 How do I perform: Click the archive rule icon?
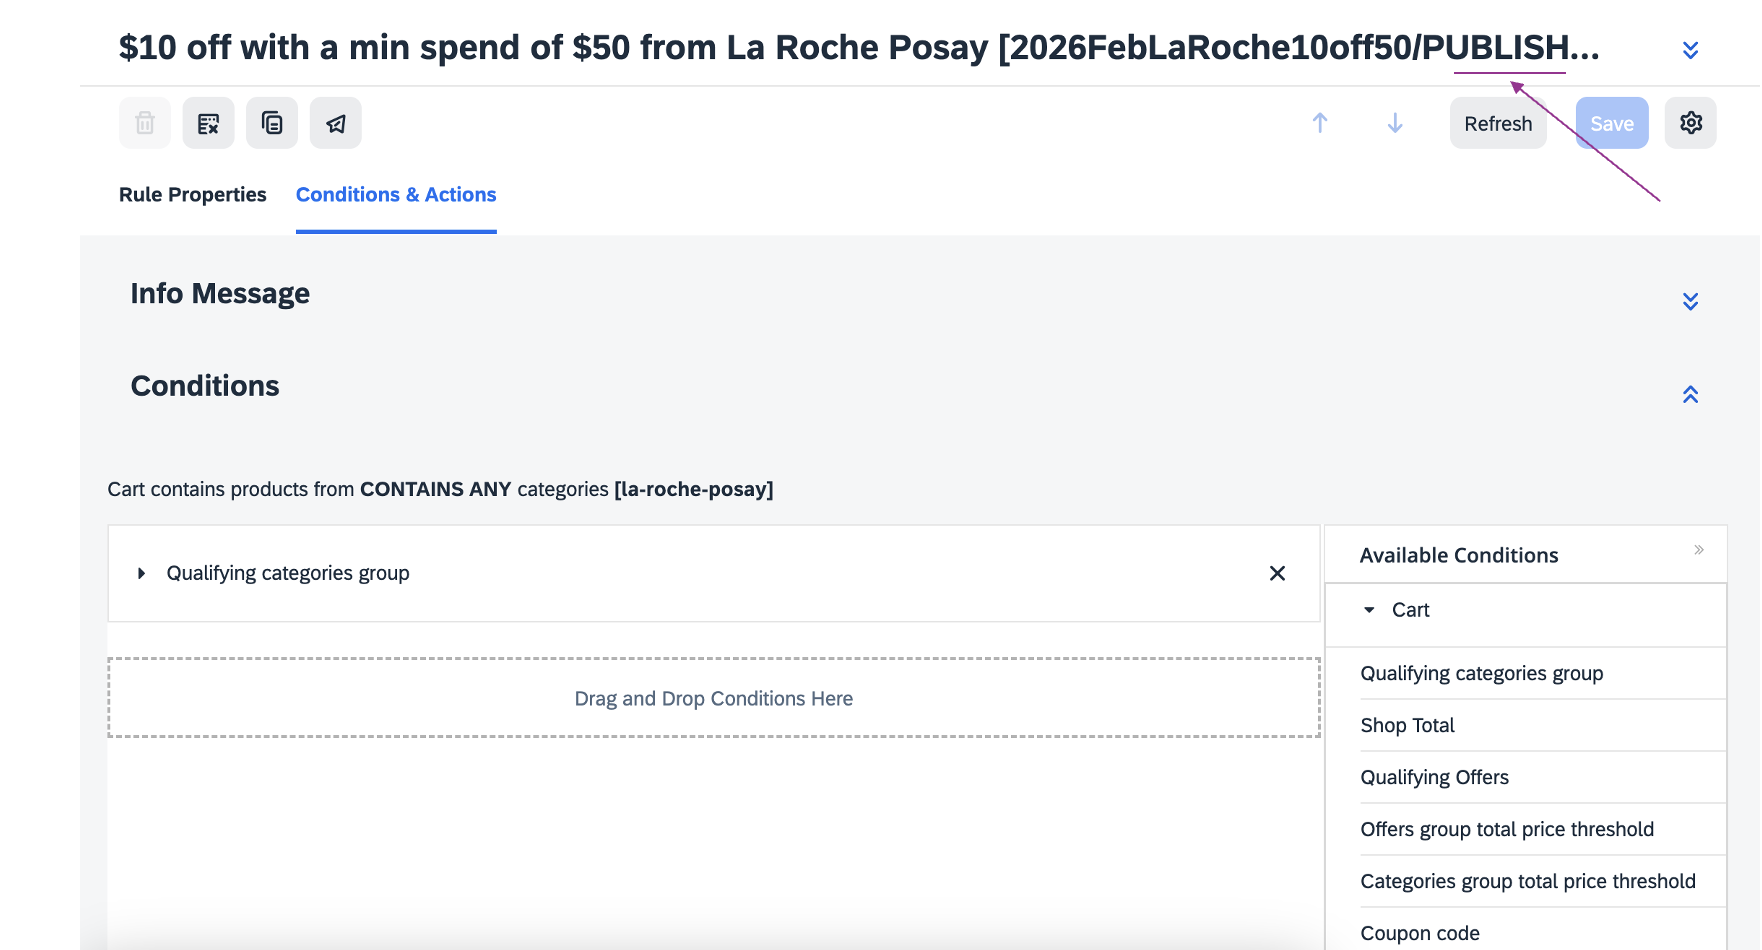tap(208, 123)
